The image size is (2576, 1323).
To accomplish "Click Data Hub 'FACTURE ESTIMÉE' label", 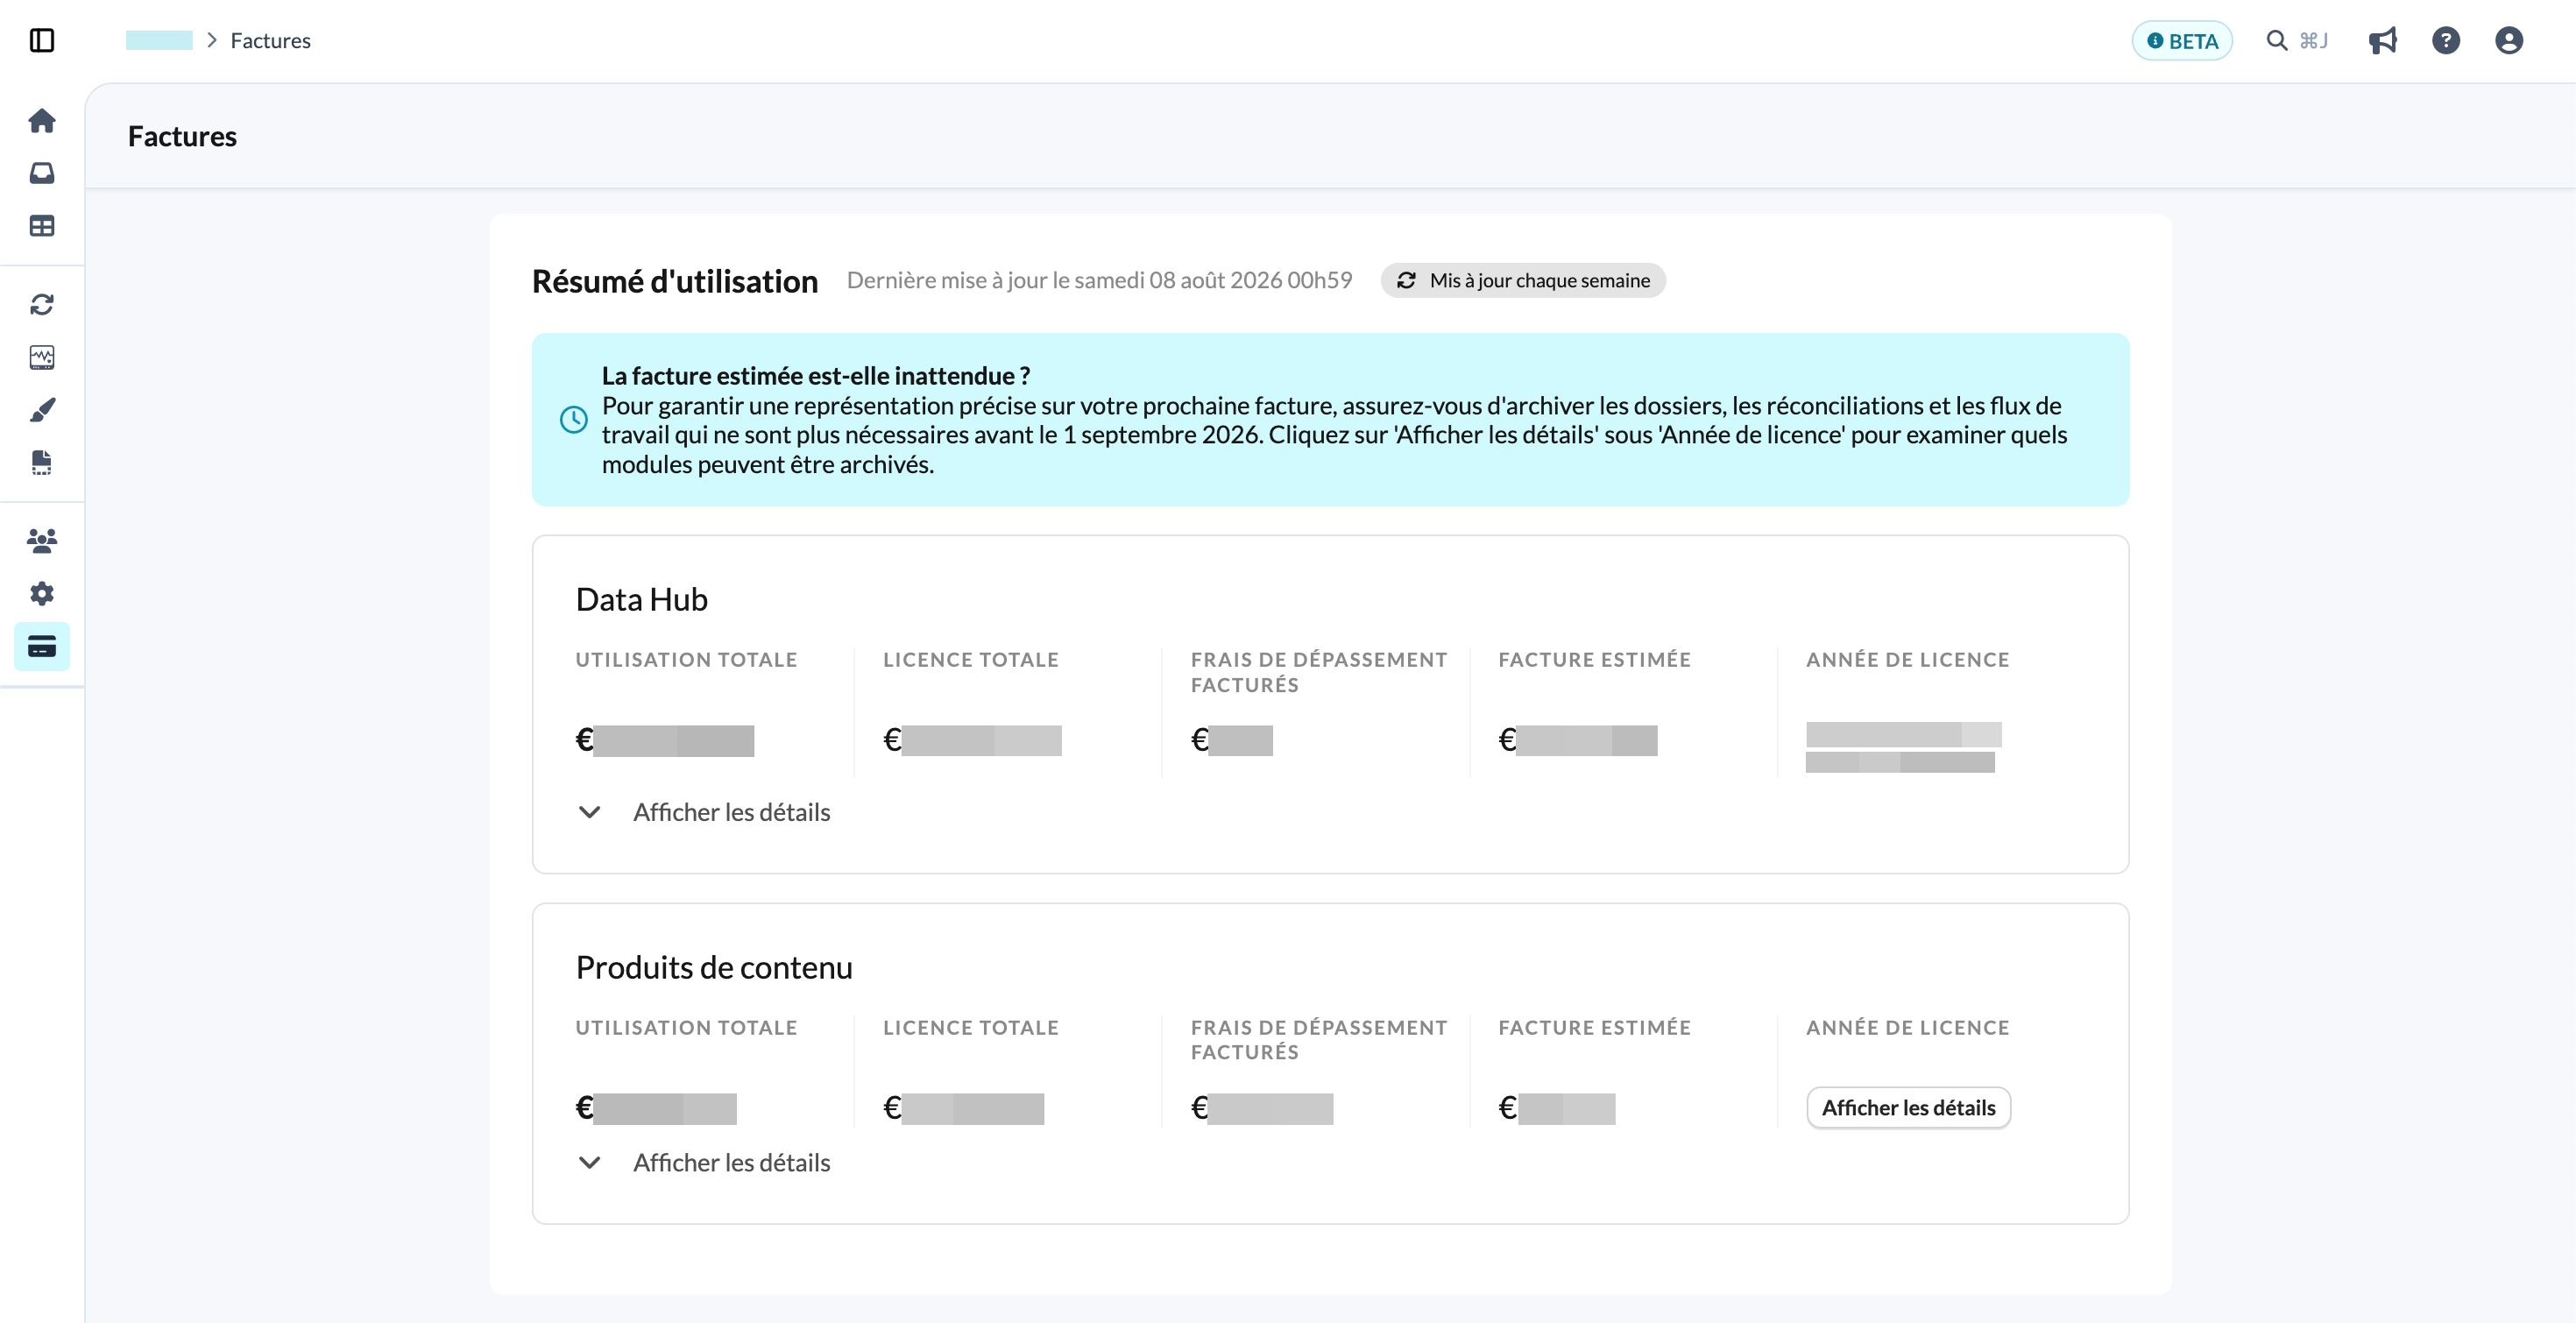I will 1595,660.
